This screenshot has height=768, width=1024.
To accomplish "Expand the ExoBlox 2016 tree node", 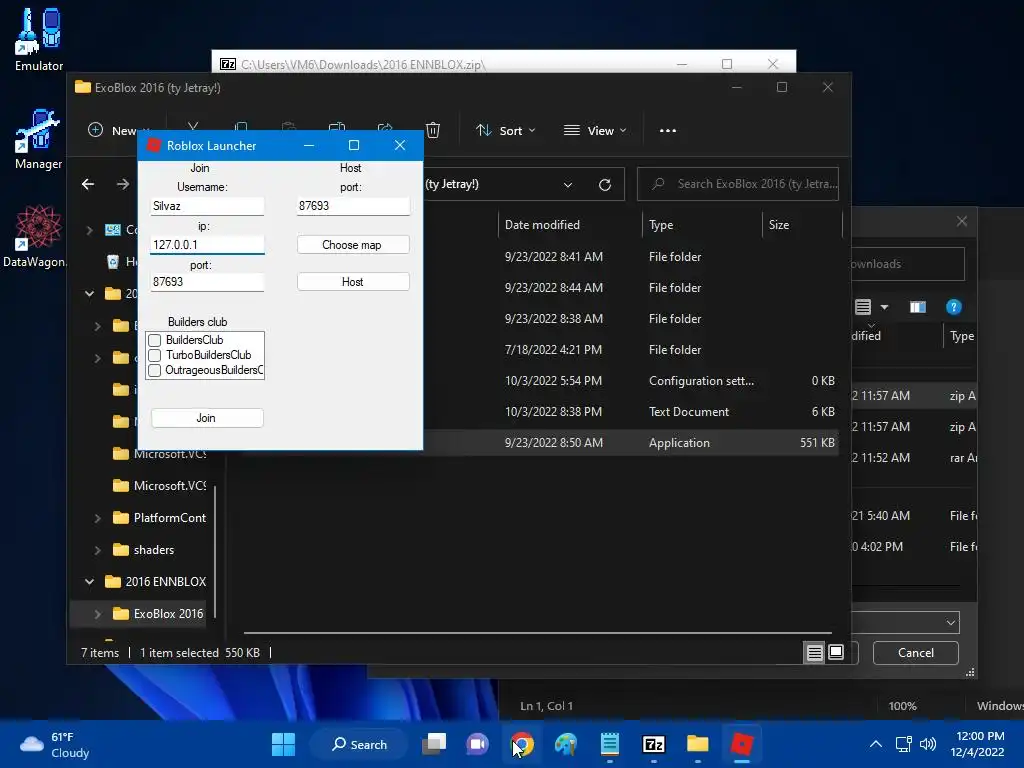I will (x=97, y=614).
